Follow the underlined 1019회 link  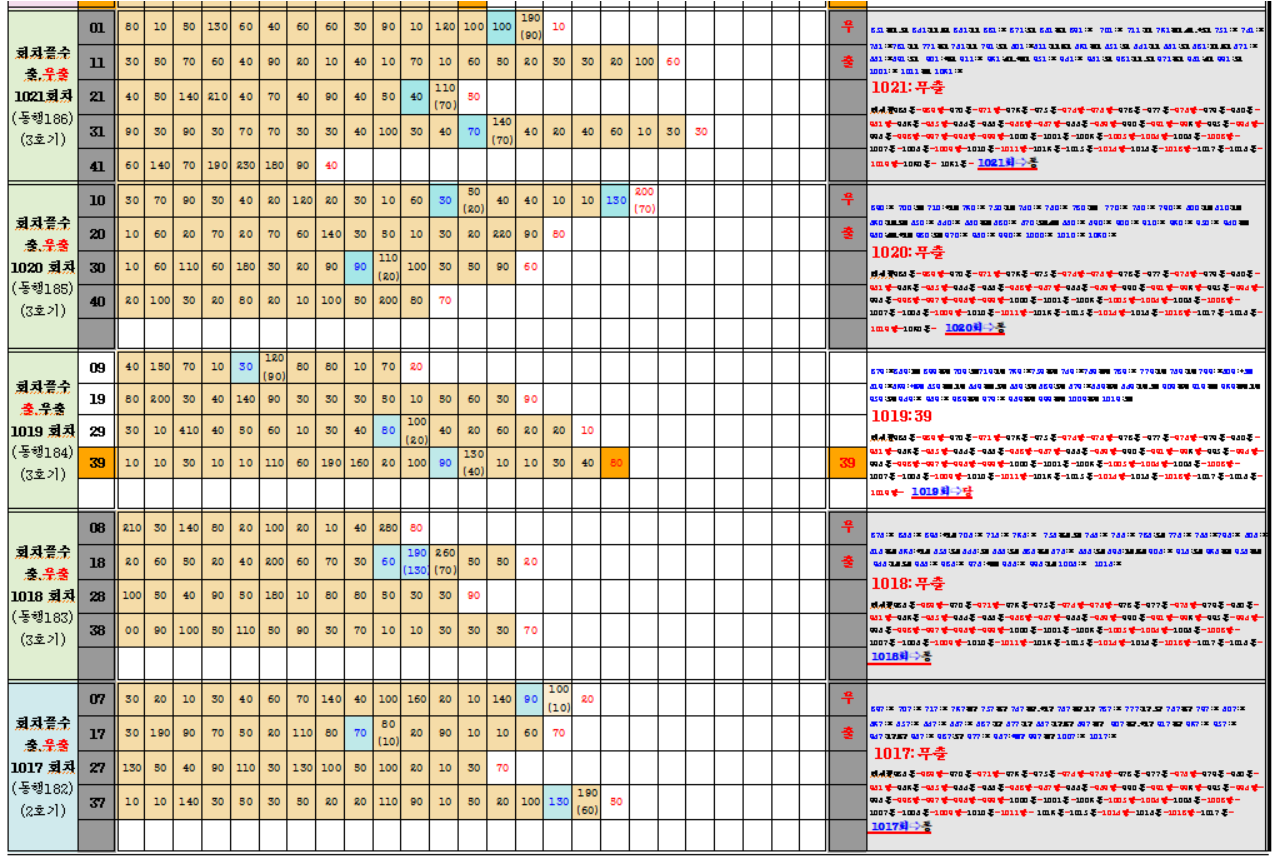[x=939, y=492]
